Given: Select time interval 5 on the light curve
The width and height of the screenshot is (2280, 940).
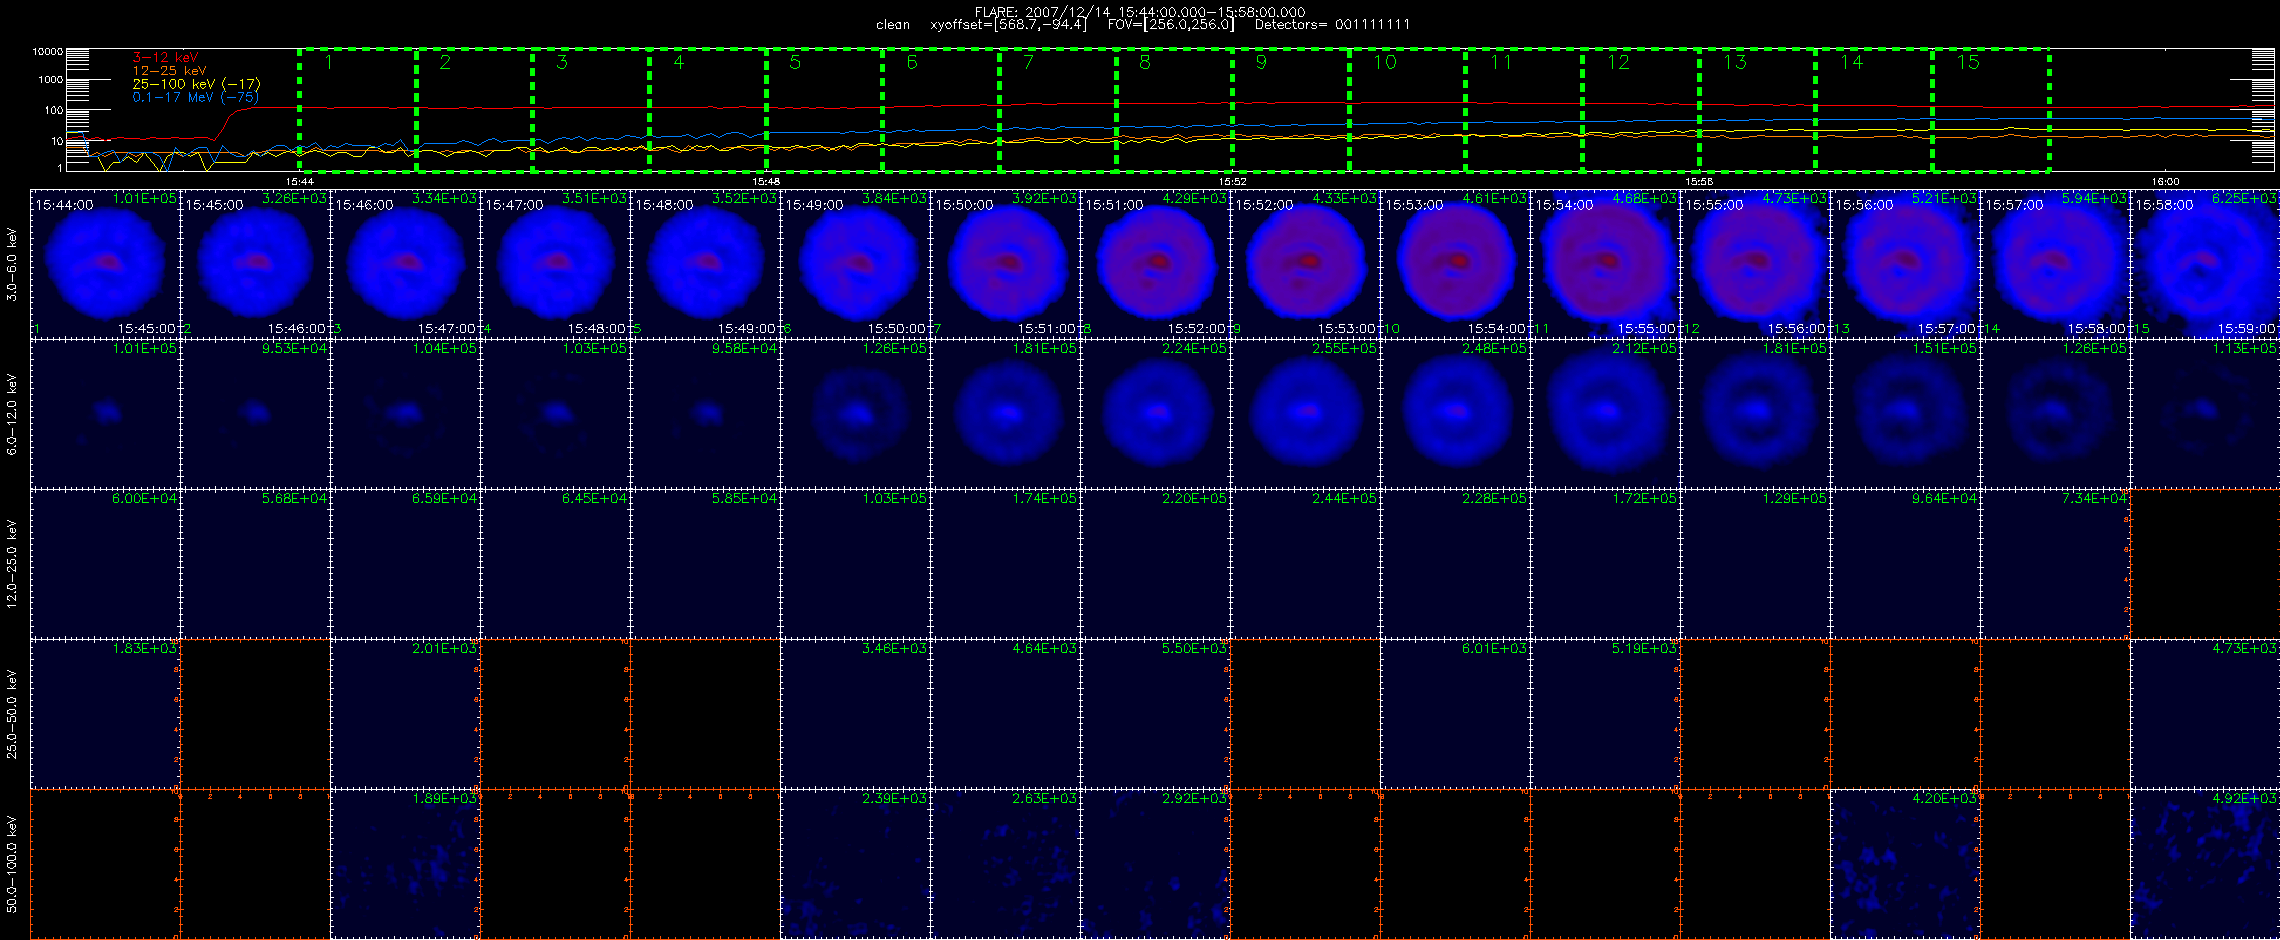Looking at the screenshot, I should tap(825, 110).
